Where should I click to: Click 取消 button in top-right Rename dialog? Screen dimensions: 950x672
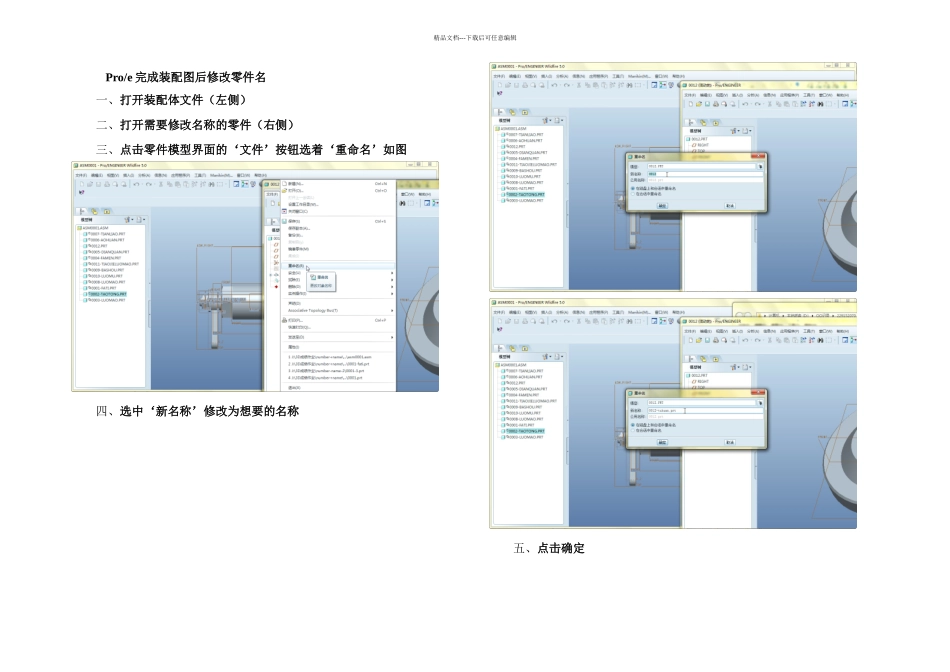tap(730, 206)
